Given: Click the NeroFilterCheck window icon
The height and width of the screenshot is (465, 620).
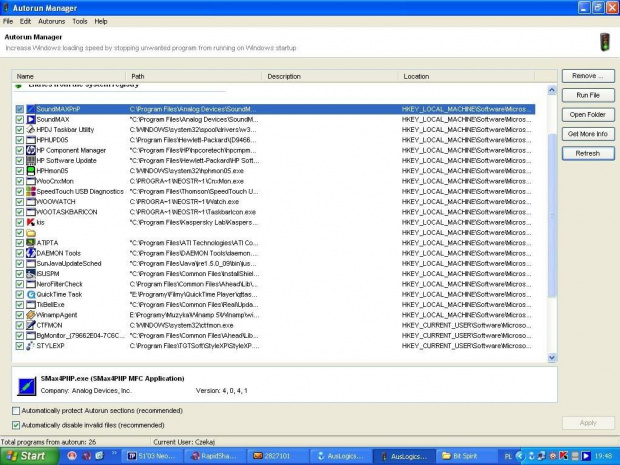Looking at the screenshot, I should (x=31, y=284).
